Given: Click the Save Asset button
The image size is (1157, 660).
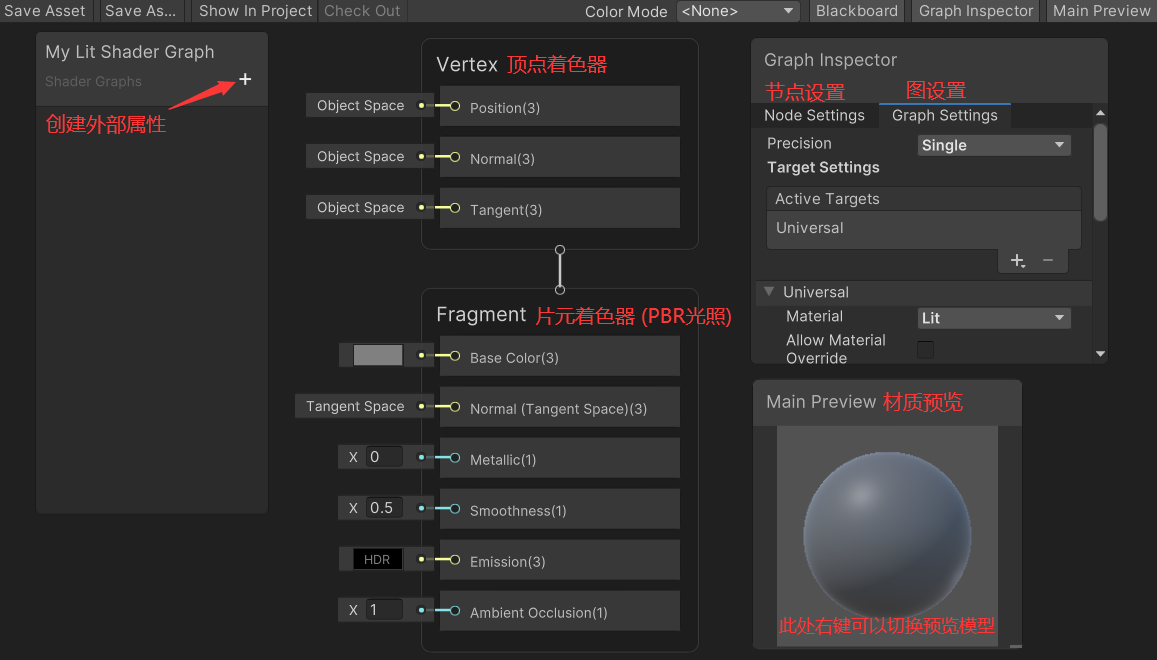Looking at the screenshot, I should (x=45, y=11).
